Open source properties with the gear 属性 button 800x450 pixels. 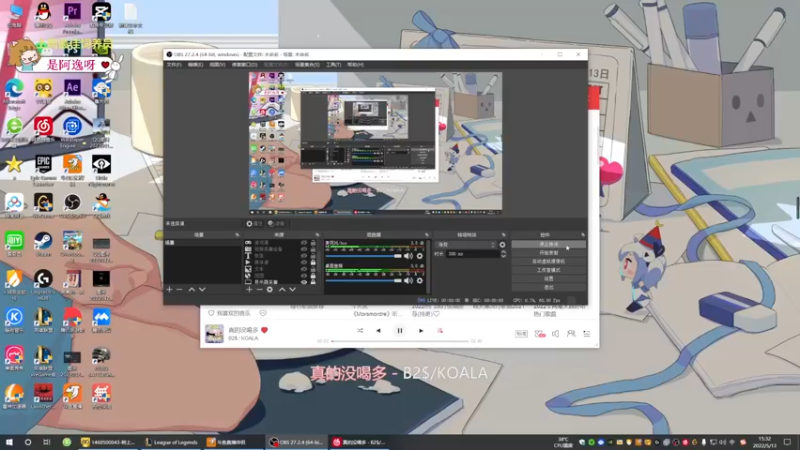coord(254,223)
